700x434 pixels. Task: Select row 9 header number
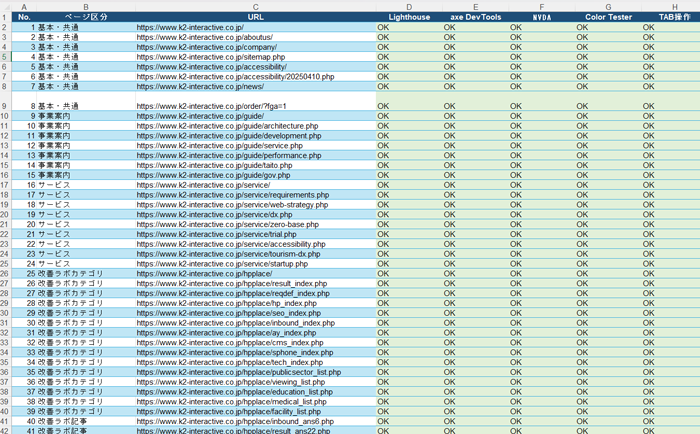click(x=5, y=101)
